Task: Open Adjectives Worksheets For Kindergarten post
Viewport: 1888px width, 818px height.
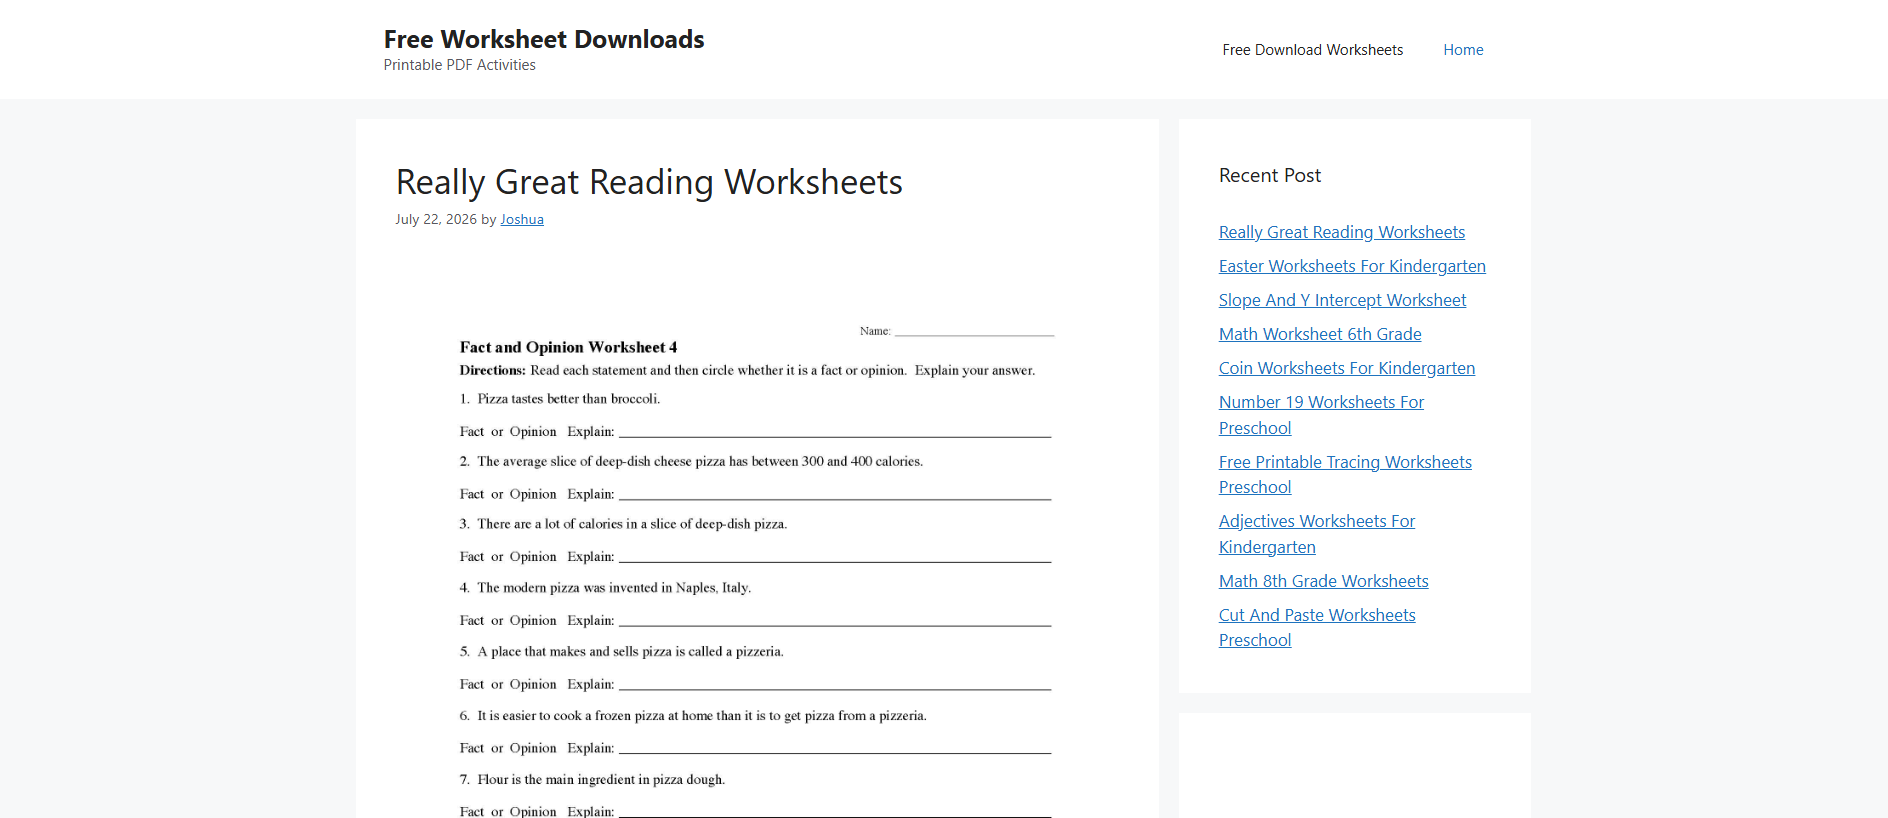Action: point(1317,534)
